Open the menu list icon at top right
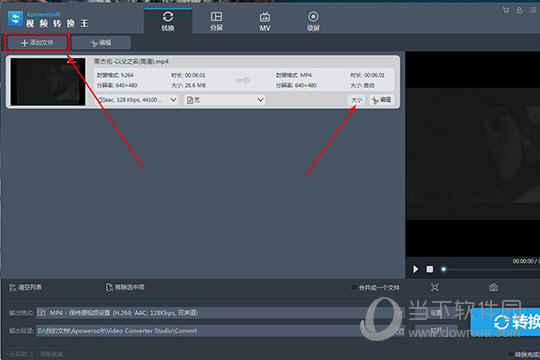The image size is (540, 360). coord(533,10)
